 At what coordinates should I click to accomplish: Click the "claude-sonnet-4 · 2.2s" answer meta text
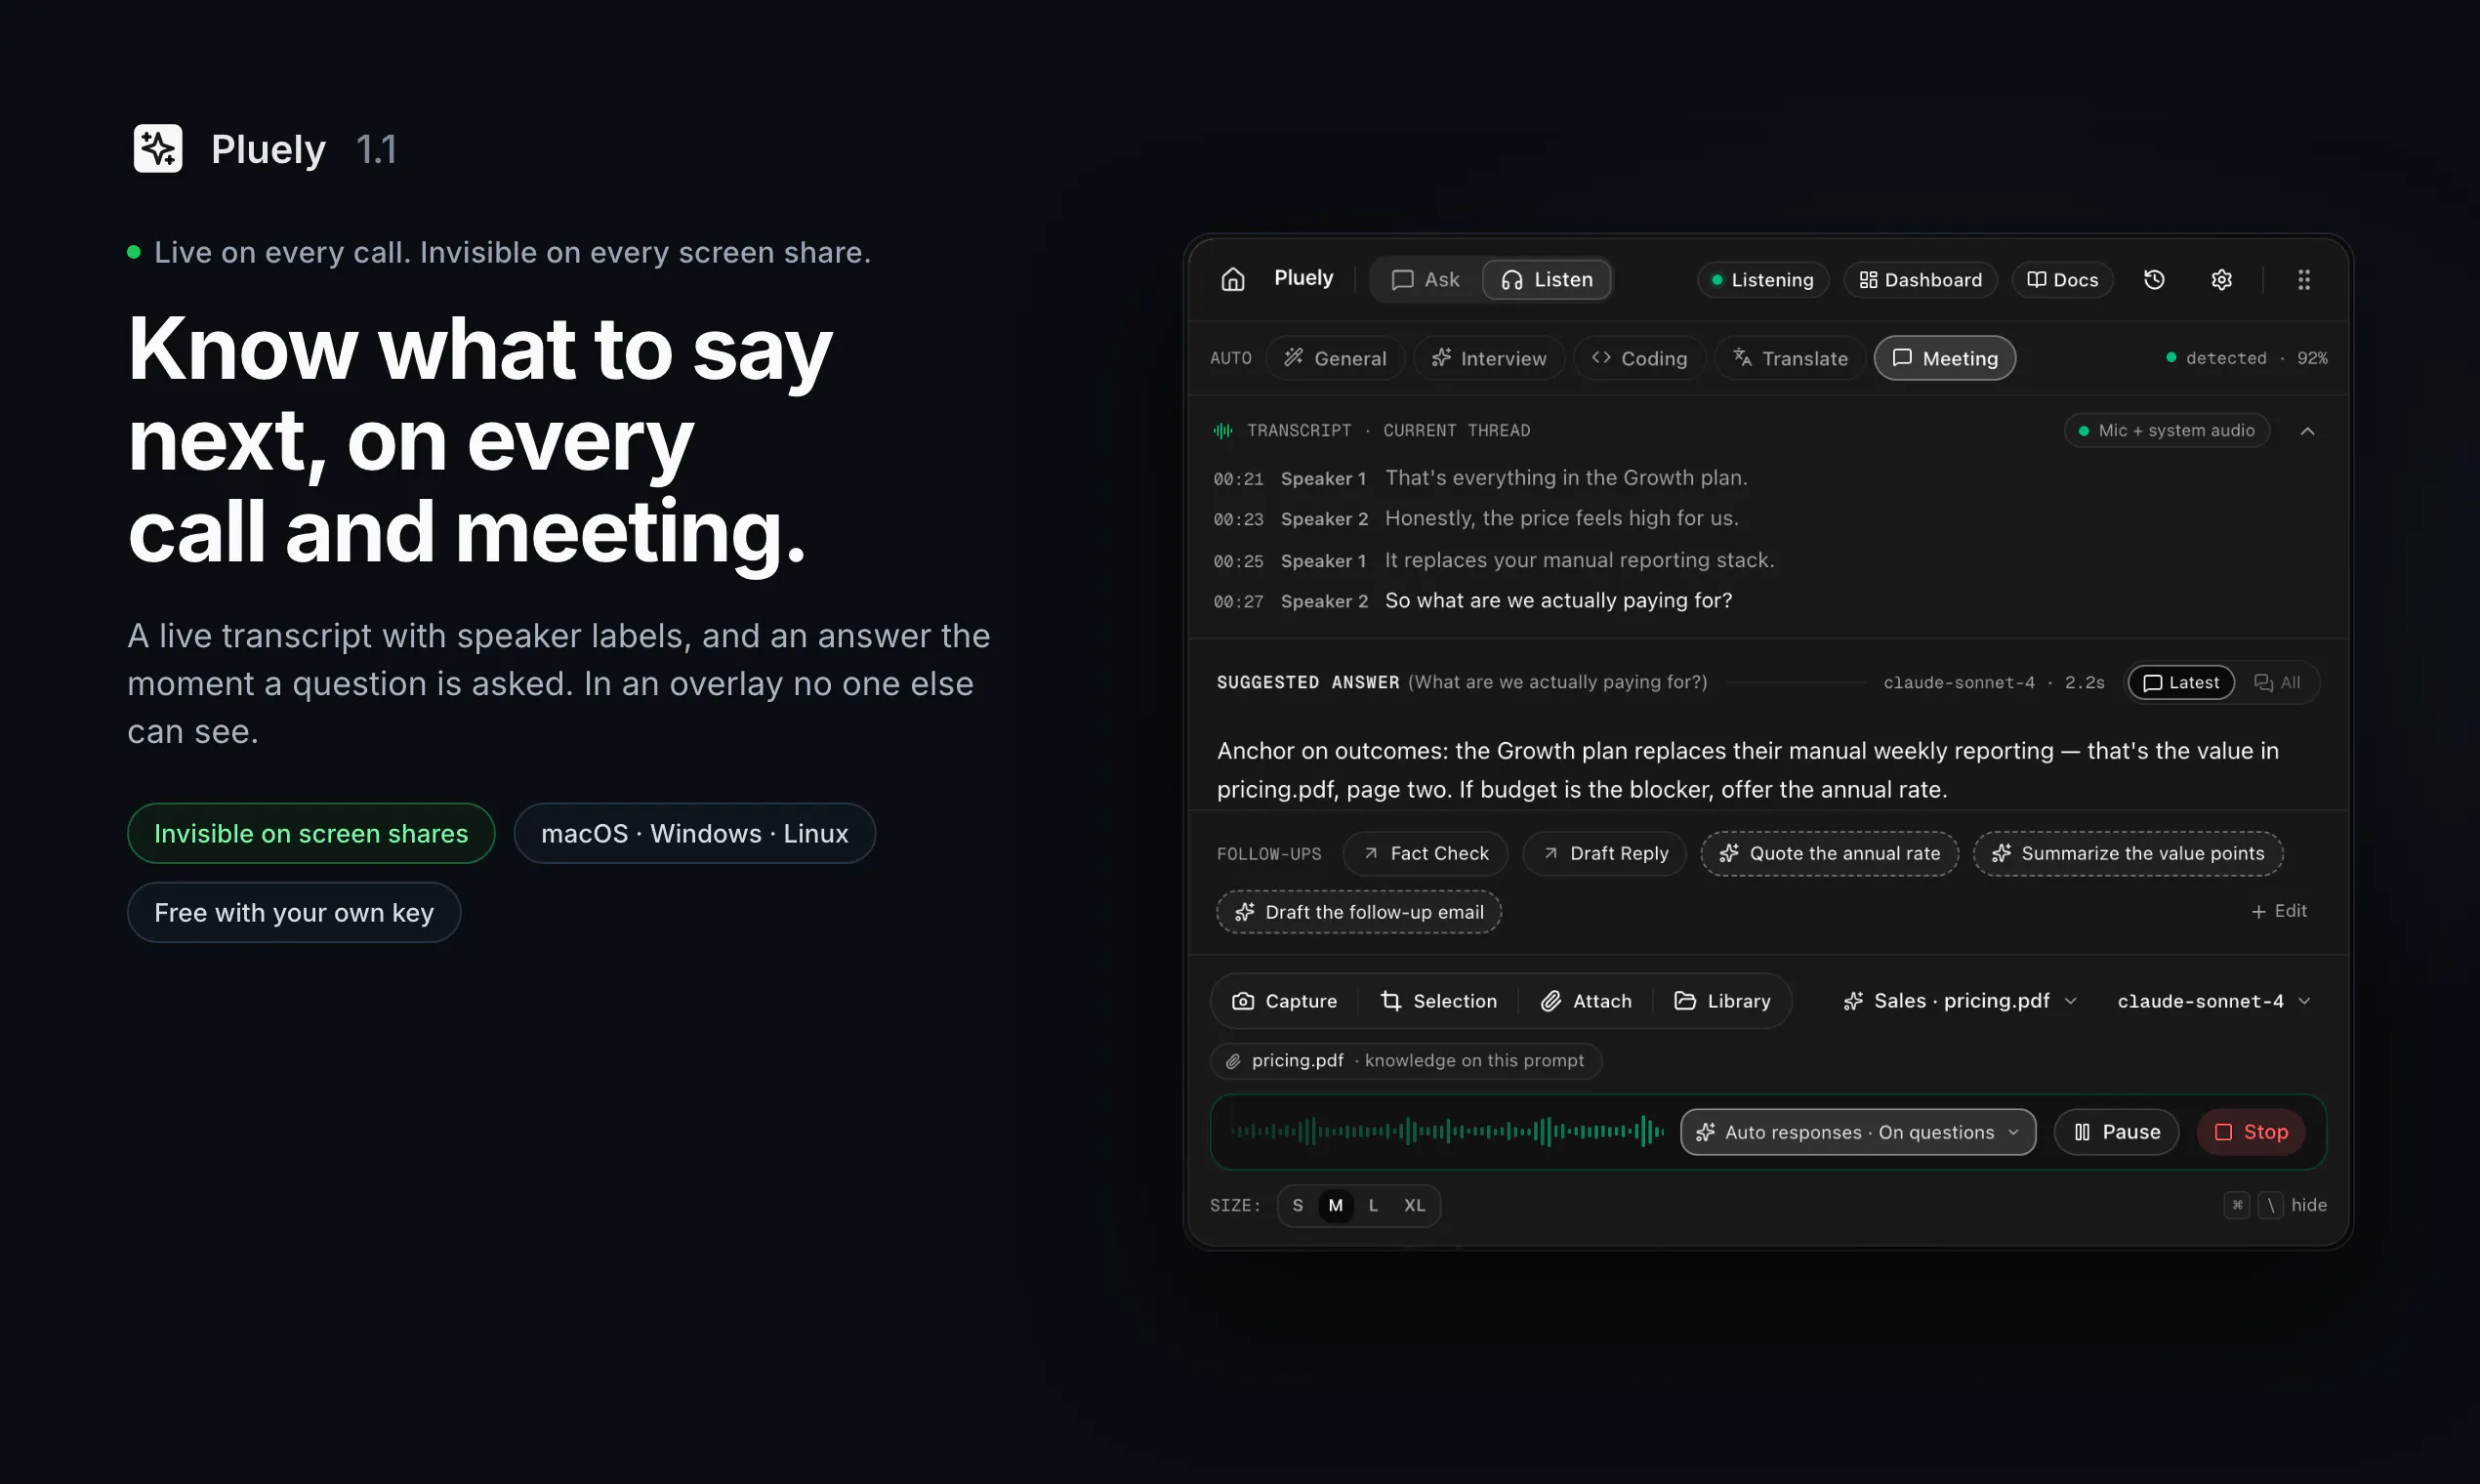tap(1993, 683)
